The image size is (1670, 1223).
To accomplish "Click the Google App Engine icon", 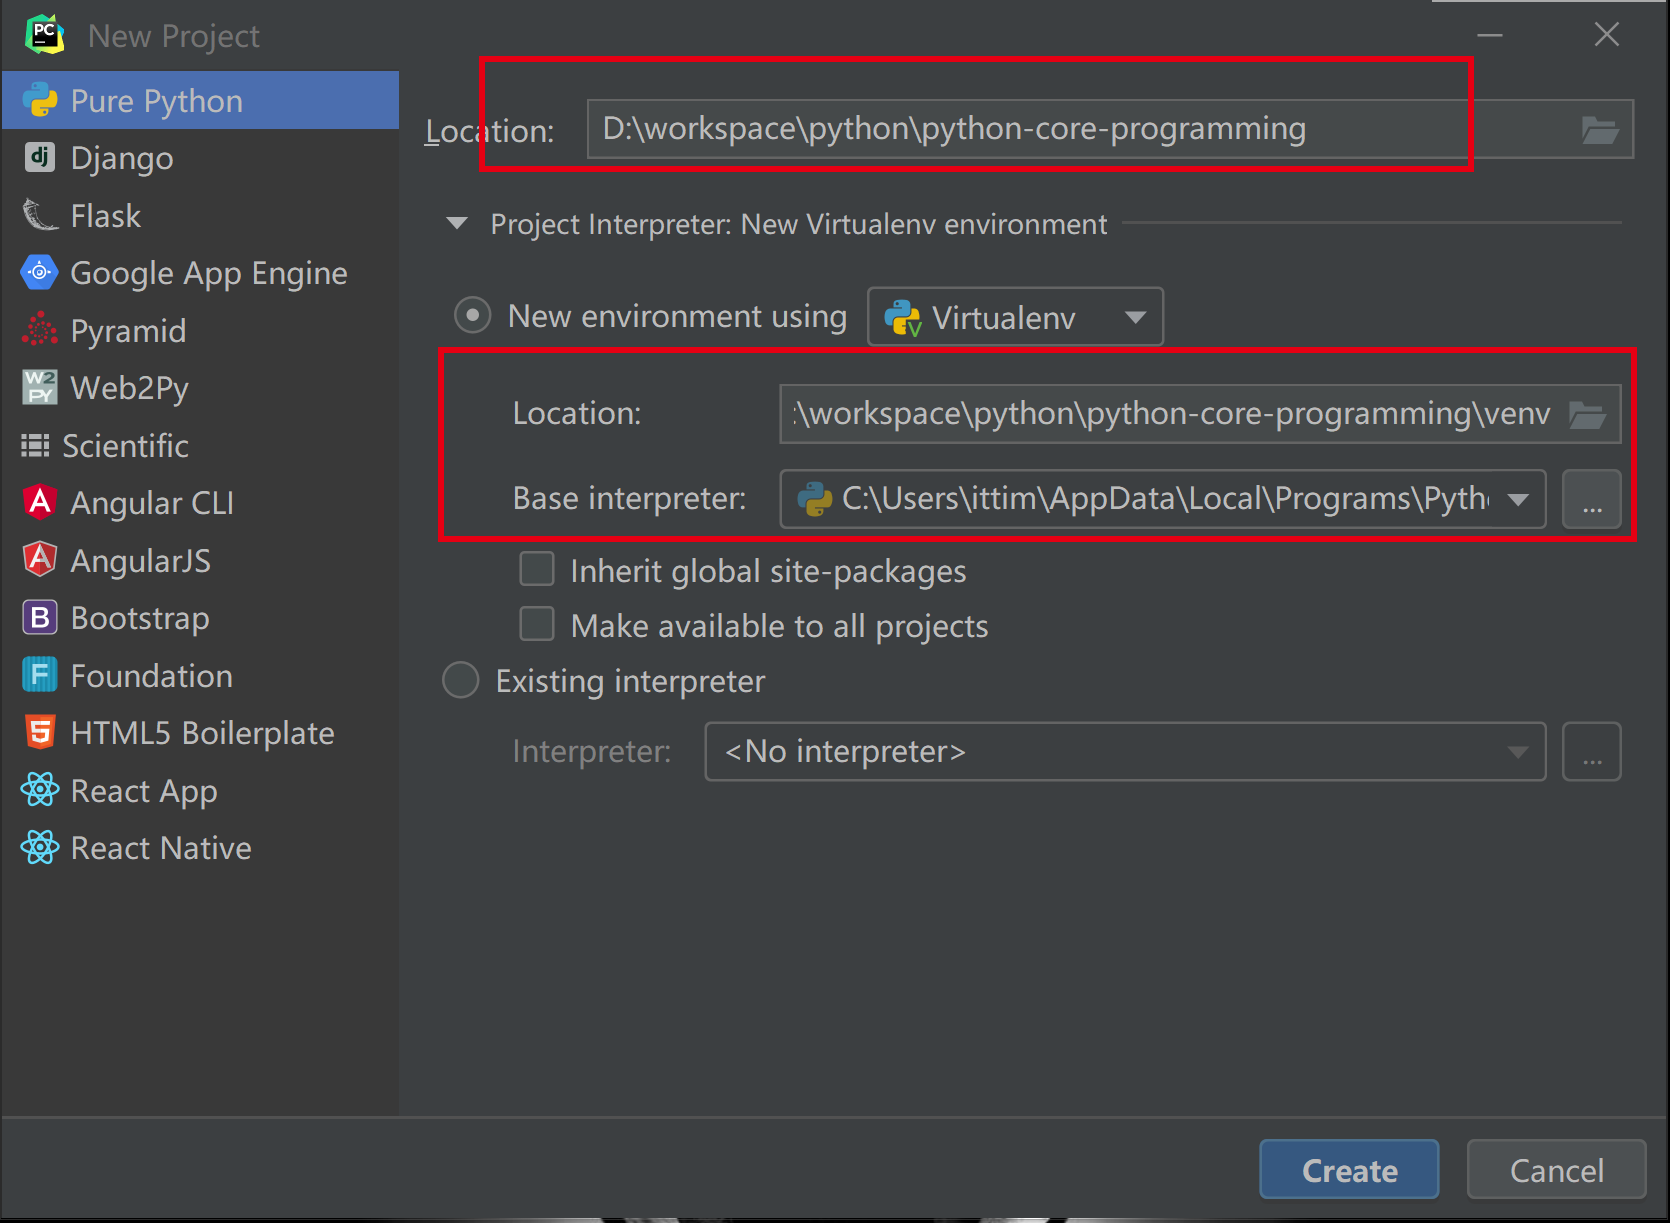I will pyautogui.click(x=40, y=272).
